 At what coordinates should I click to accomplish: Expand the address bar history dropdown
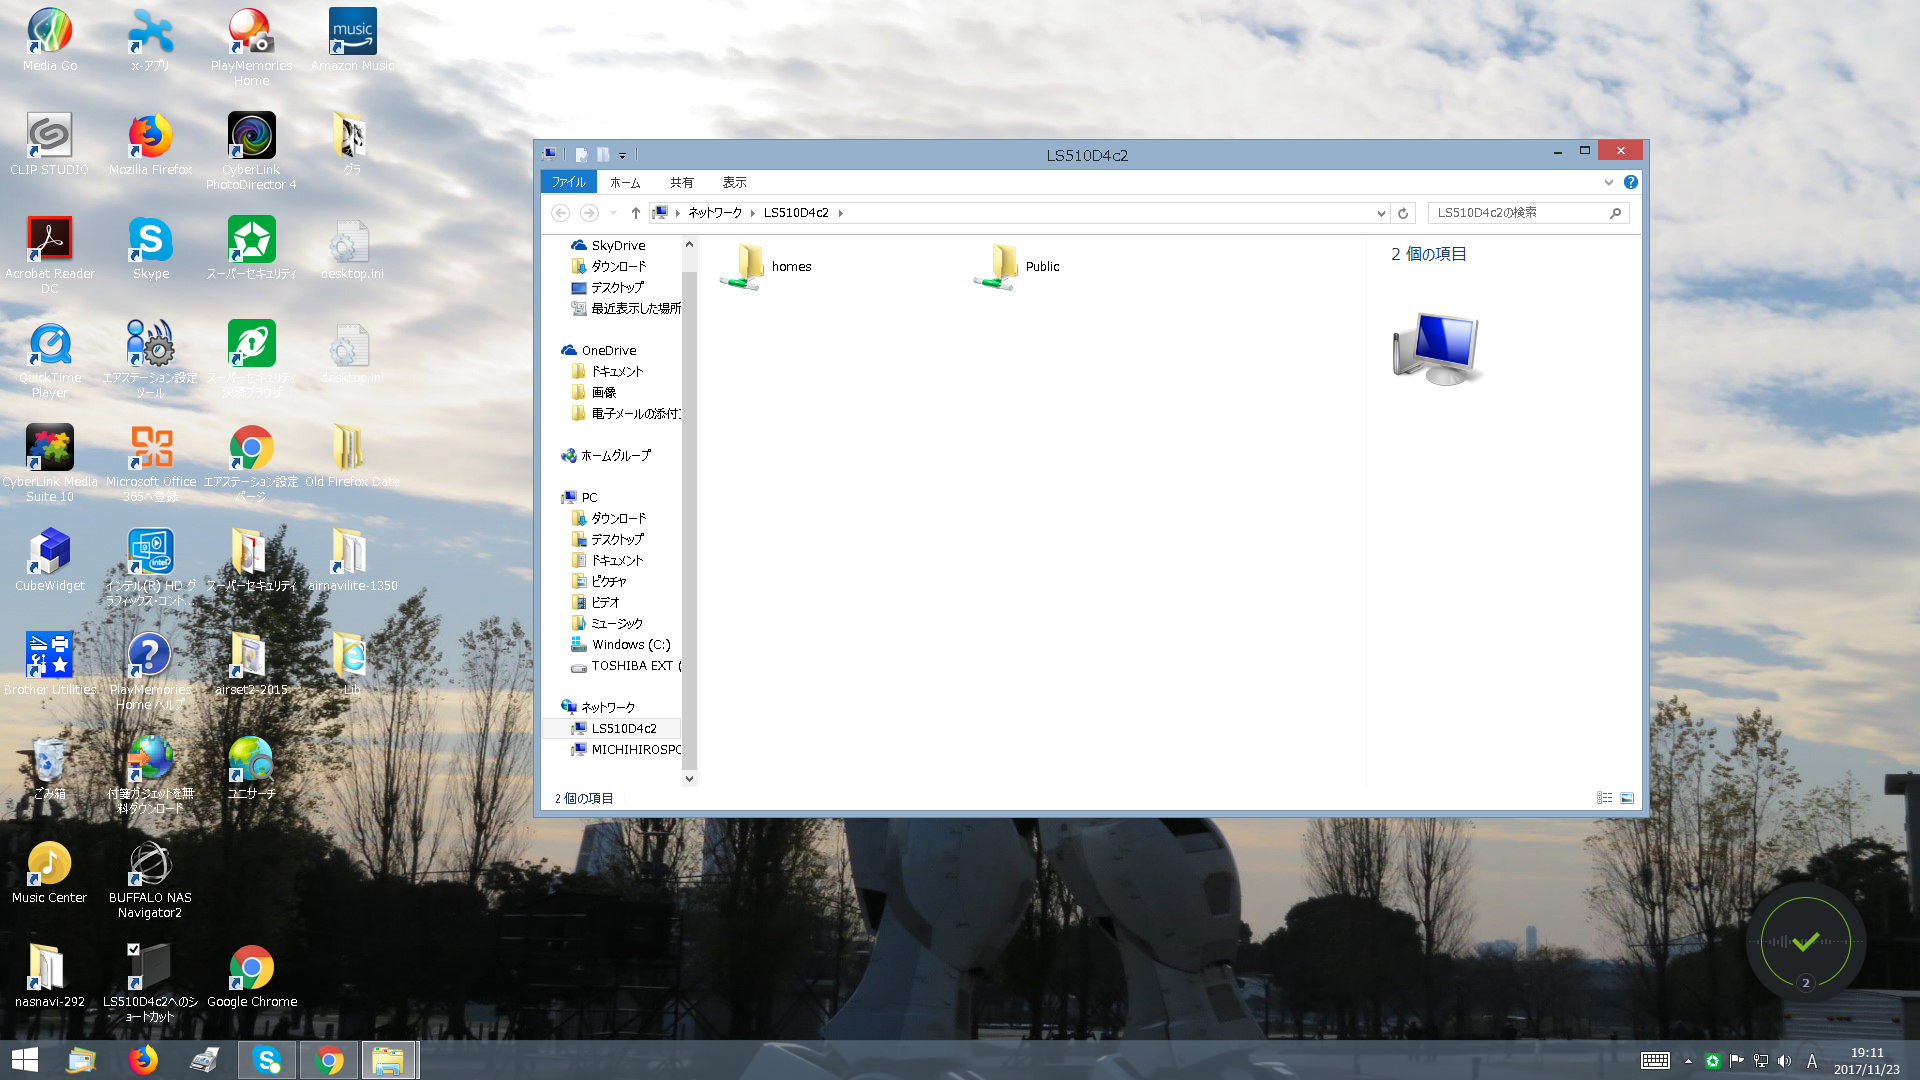point(1381,213)
